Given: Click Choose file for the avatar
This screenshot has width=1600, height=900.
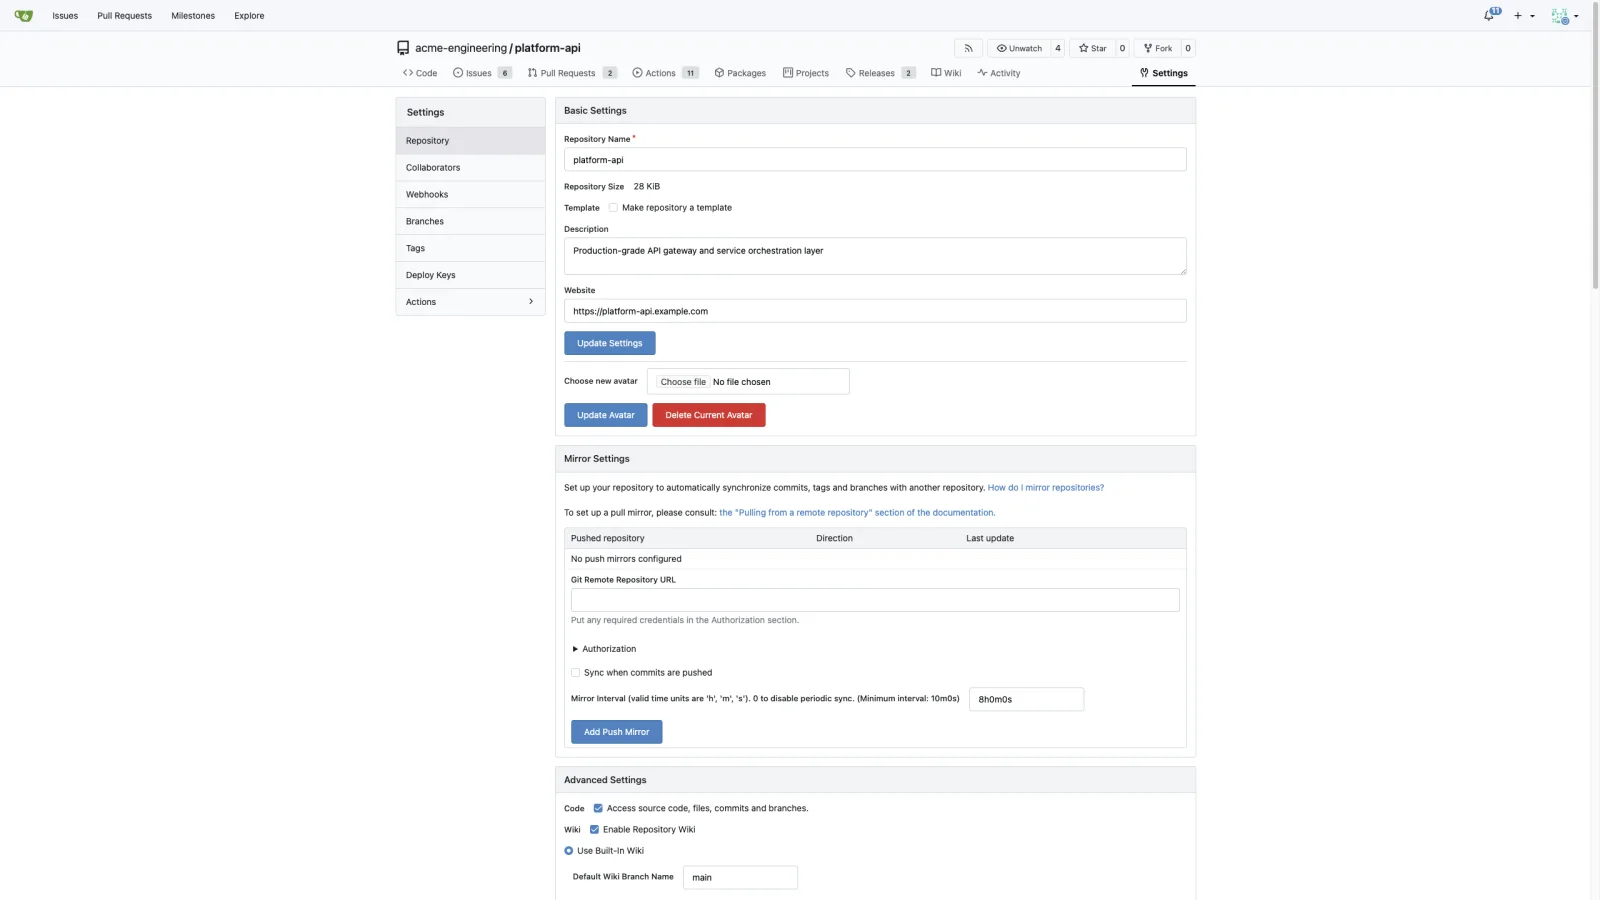Looking at the screenshot, I should 683,382.
